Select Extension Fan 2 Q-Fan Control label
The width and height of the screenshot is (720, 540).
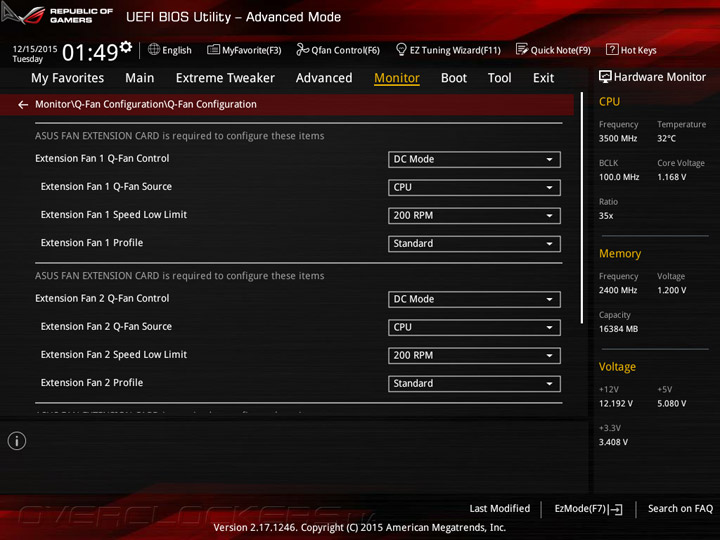click(x=102, y=298)
